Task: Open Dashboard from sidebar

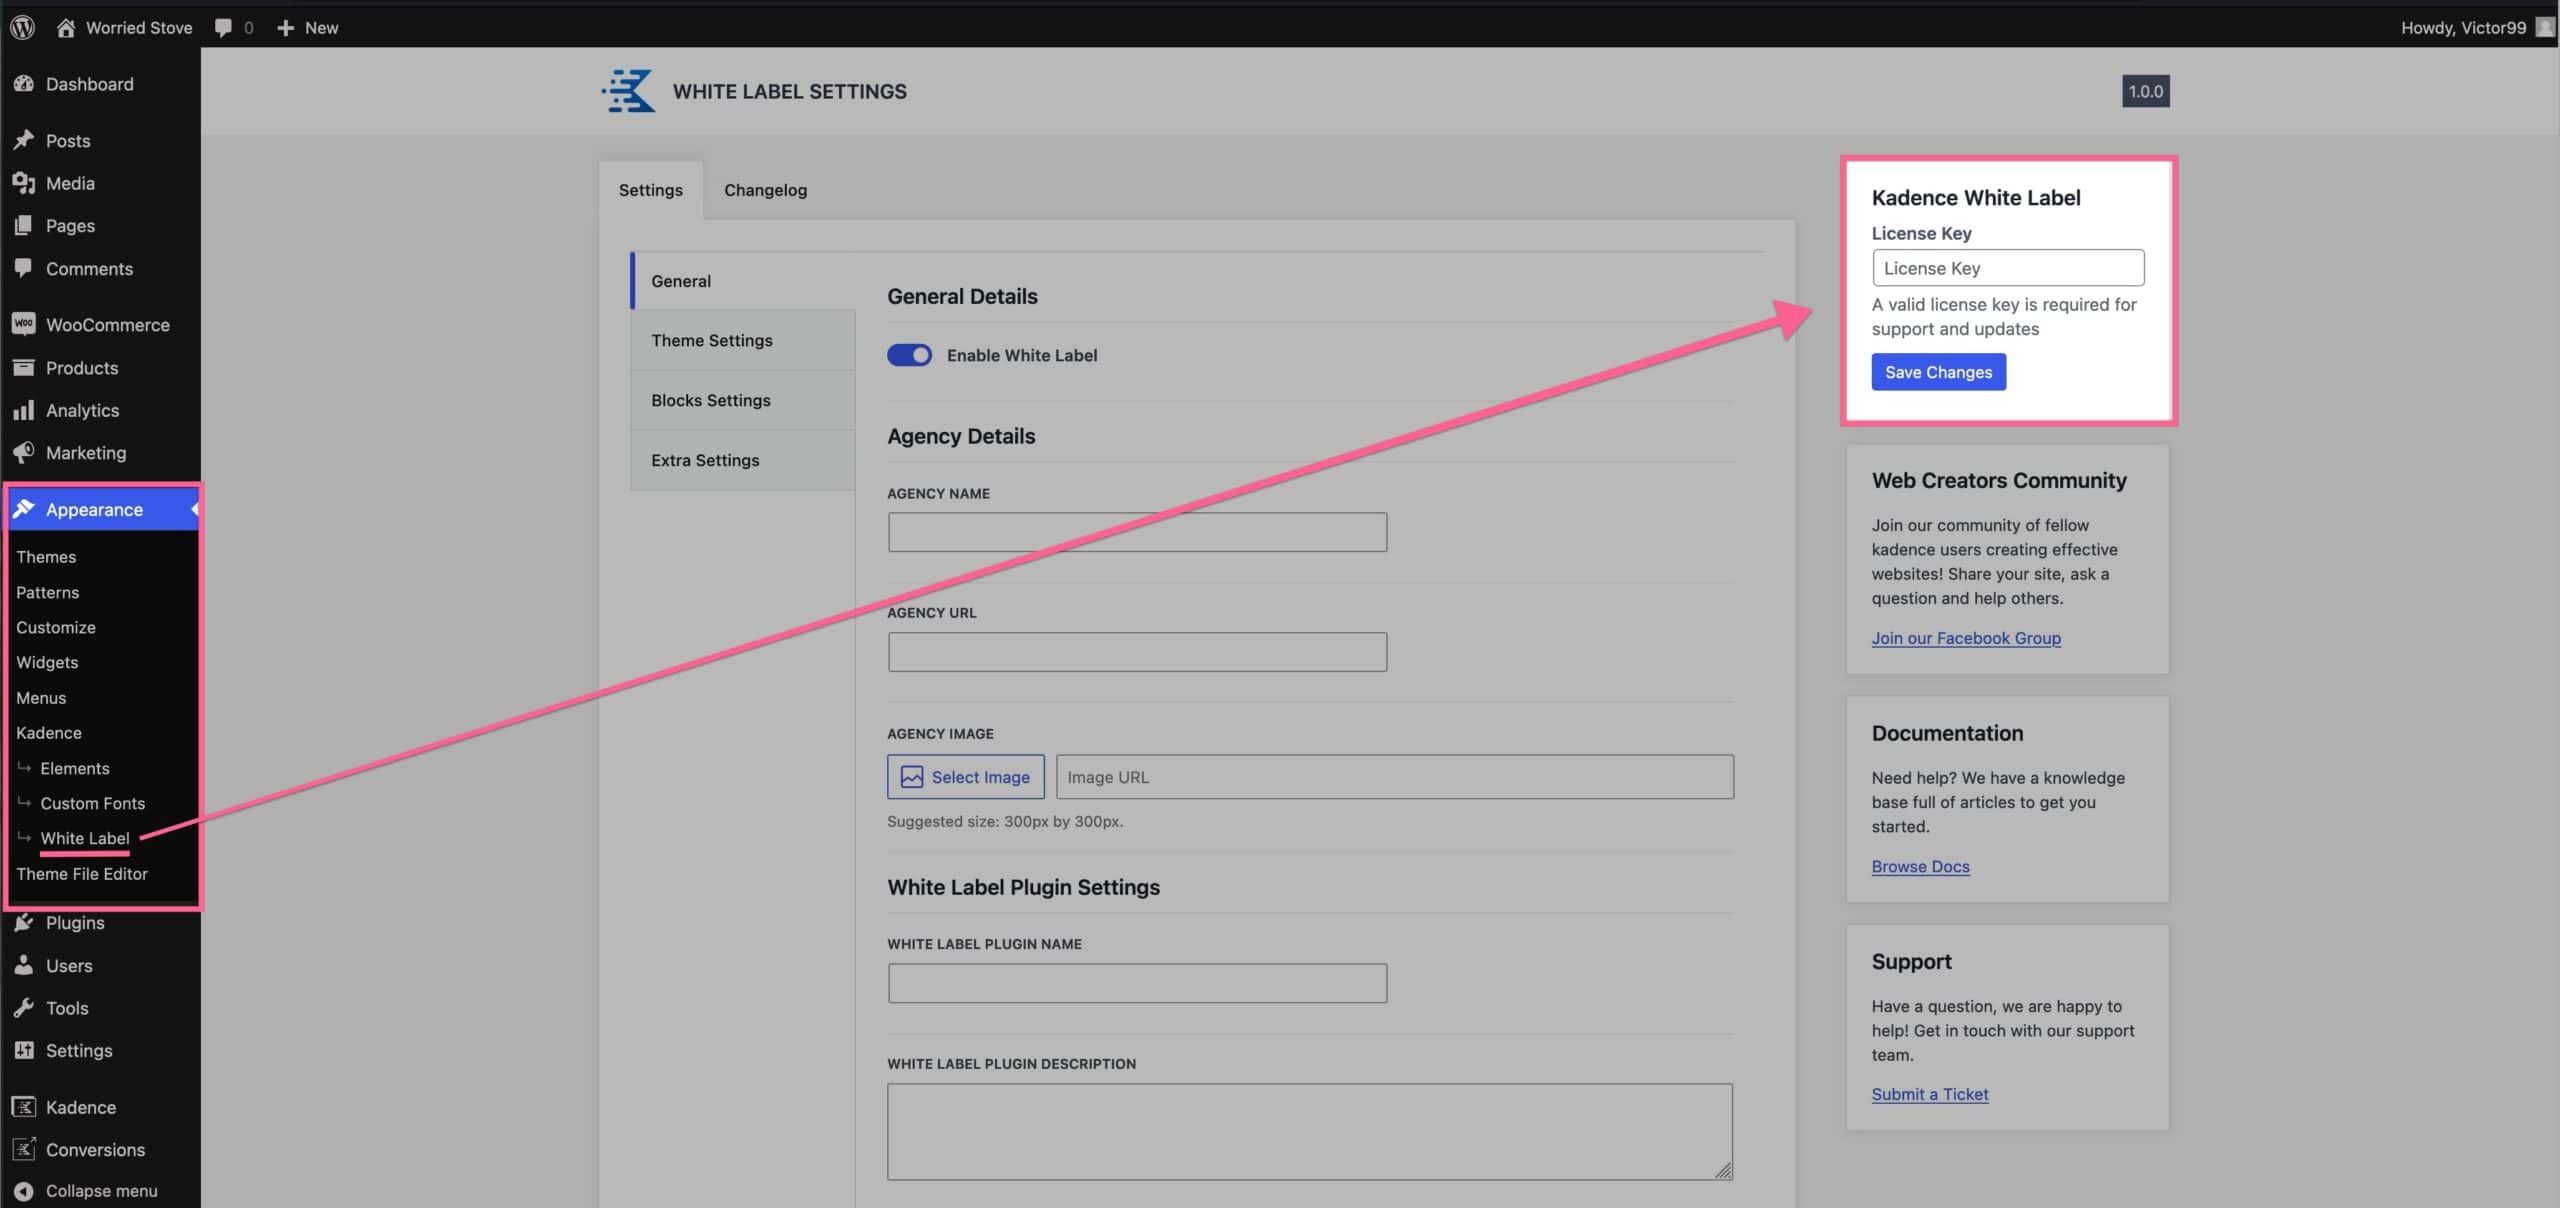Action: pyautogui.click(x=89, y=84)
